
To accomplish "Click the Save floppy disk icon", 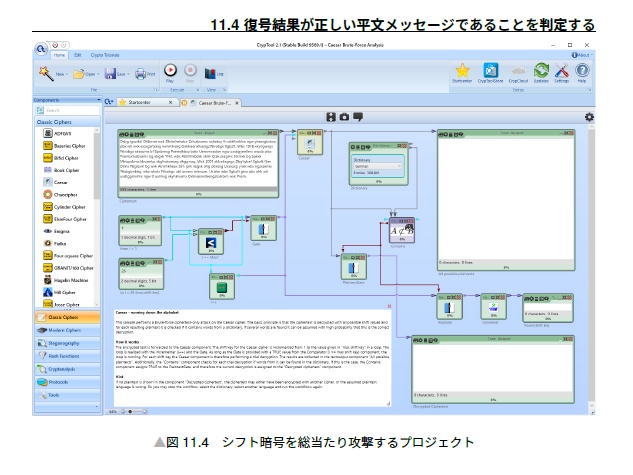I will 110,73.
